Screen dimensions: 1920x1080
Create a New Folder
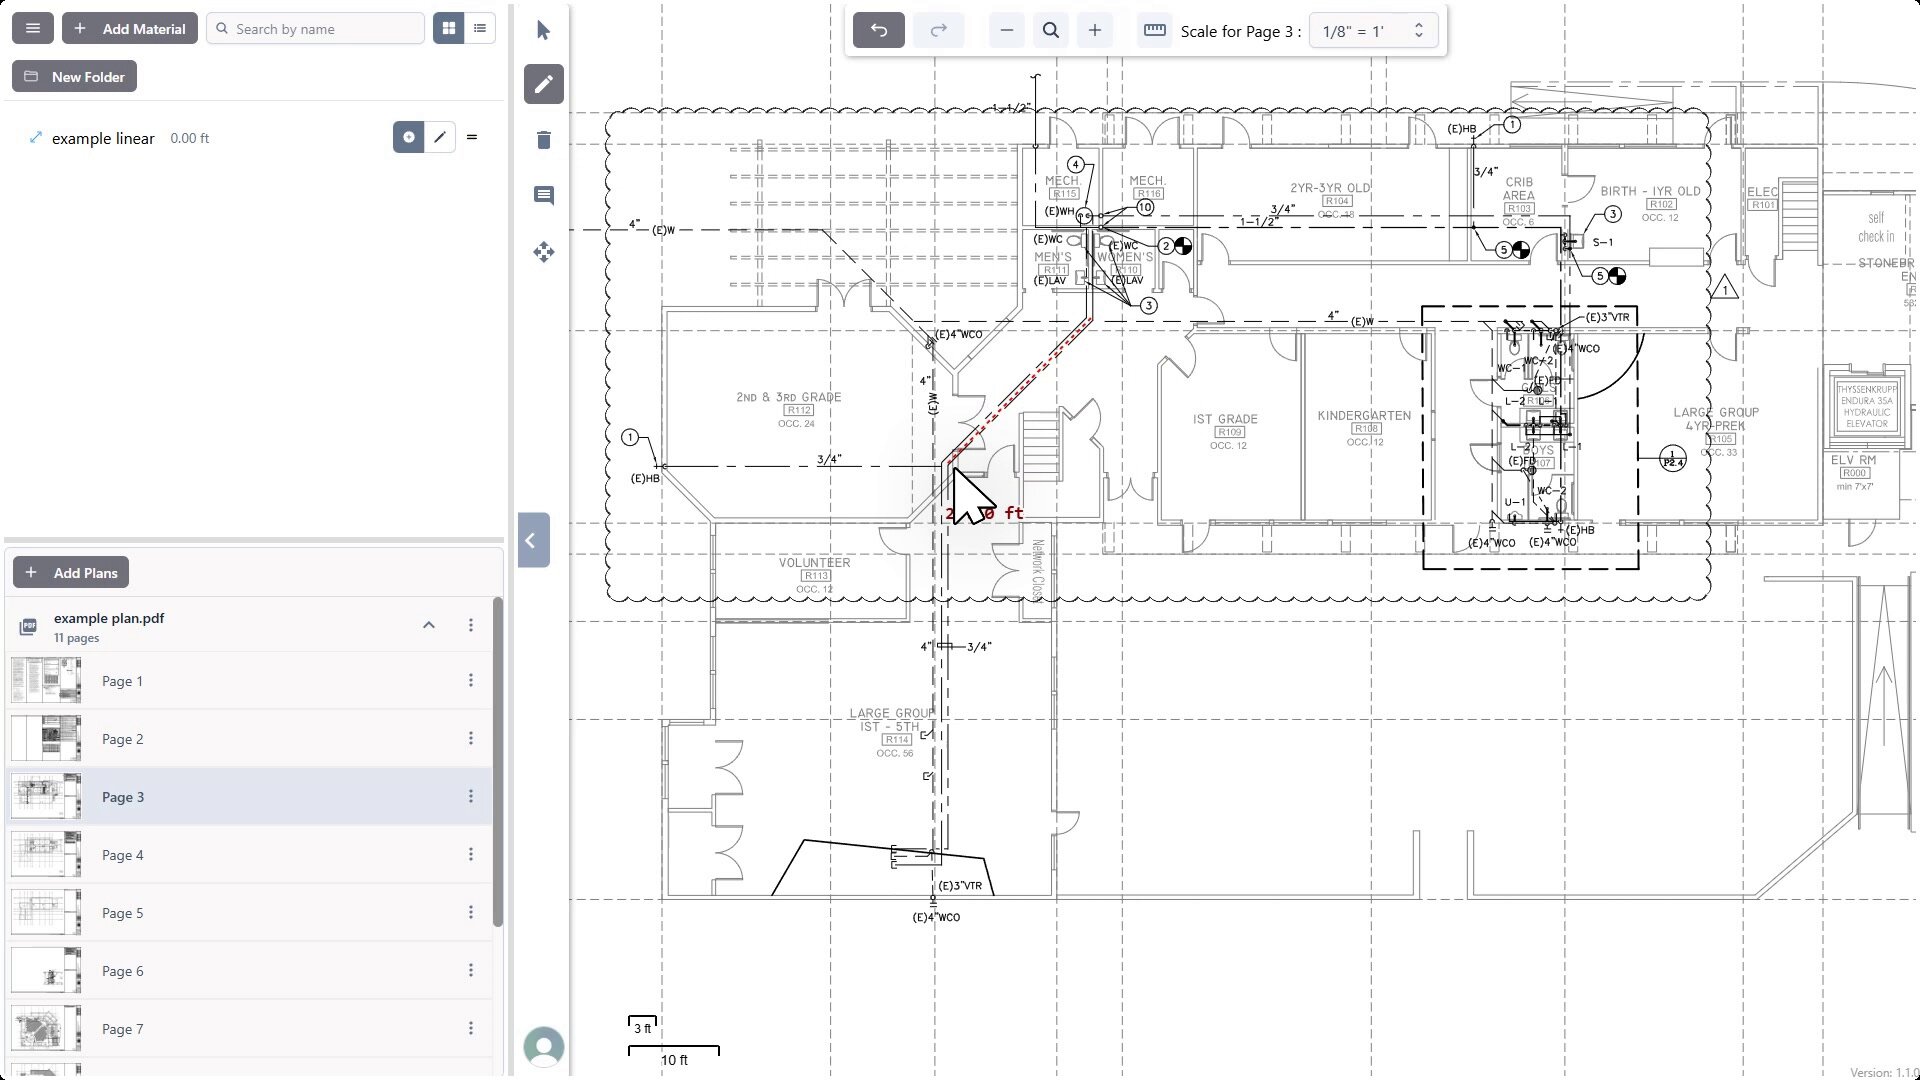[x=75, y=76]
